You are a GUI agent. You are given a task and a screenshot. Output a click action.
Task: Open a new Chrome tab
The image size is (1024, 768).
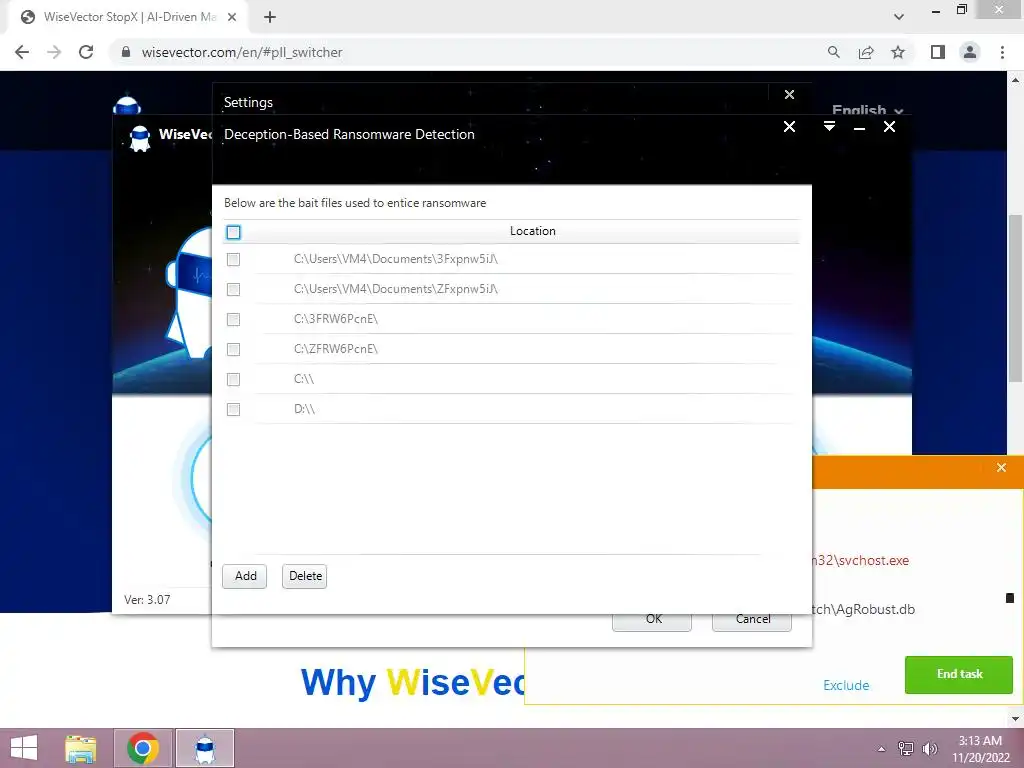(270, 17)
